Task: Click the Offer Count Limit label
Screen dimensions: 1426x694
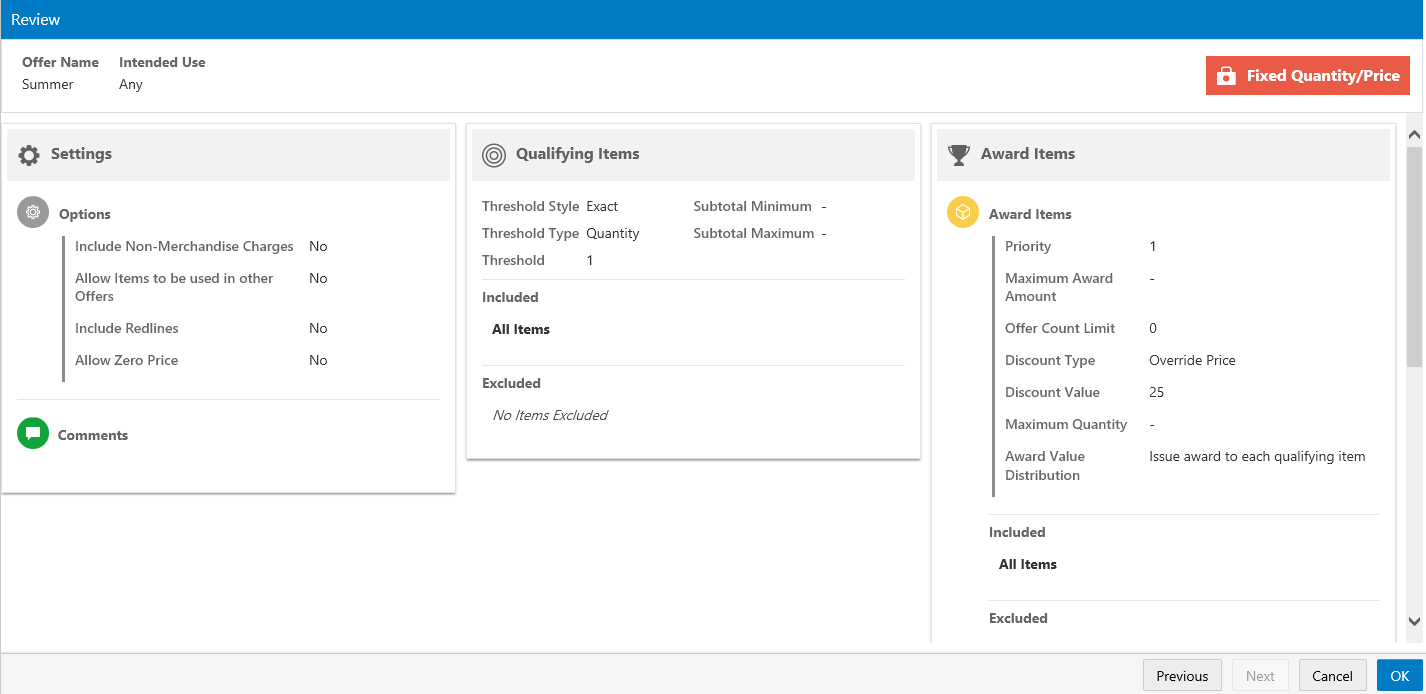Action: coord(1060,328)
